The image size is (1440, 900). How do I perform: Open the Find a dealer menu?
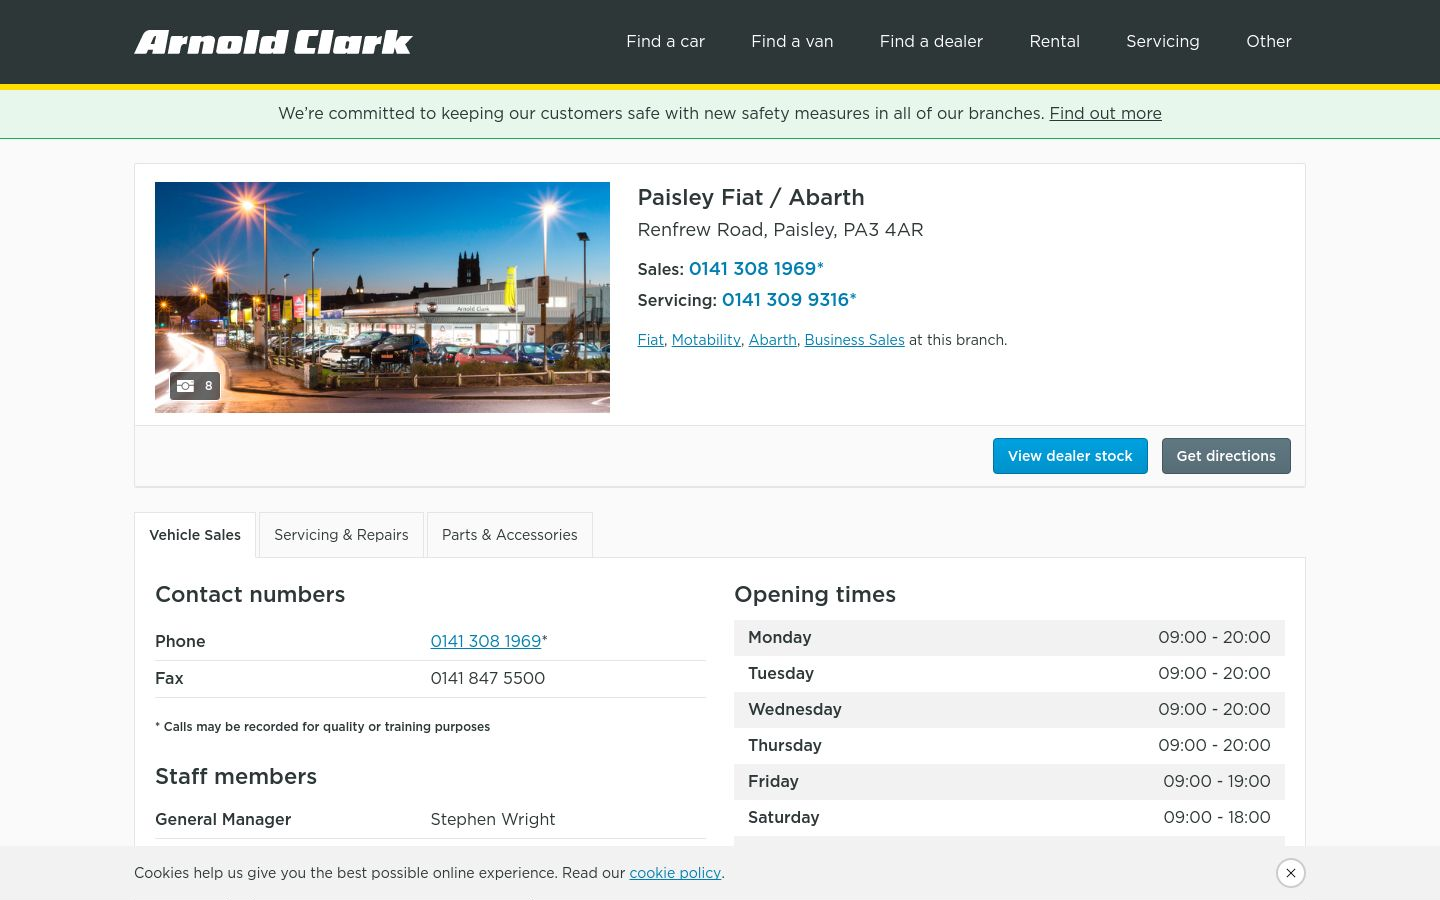931,41
